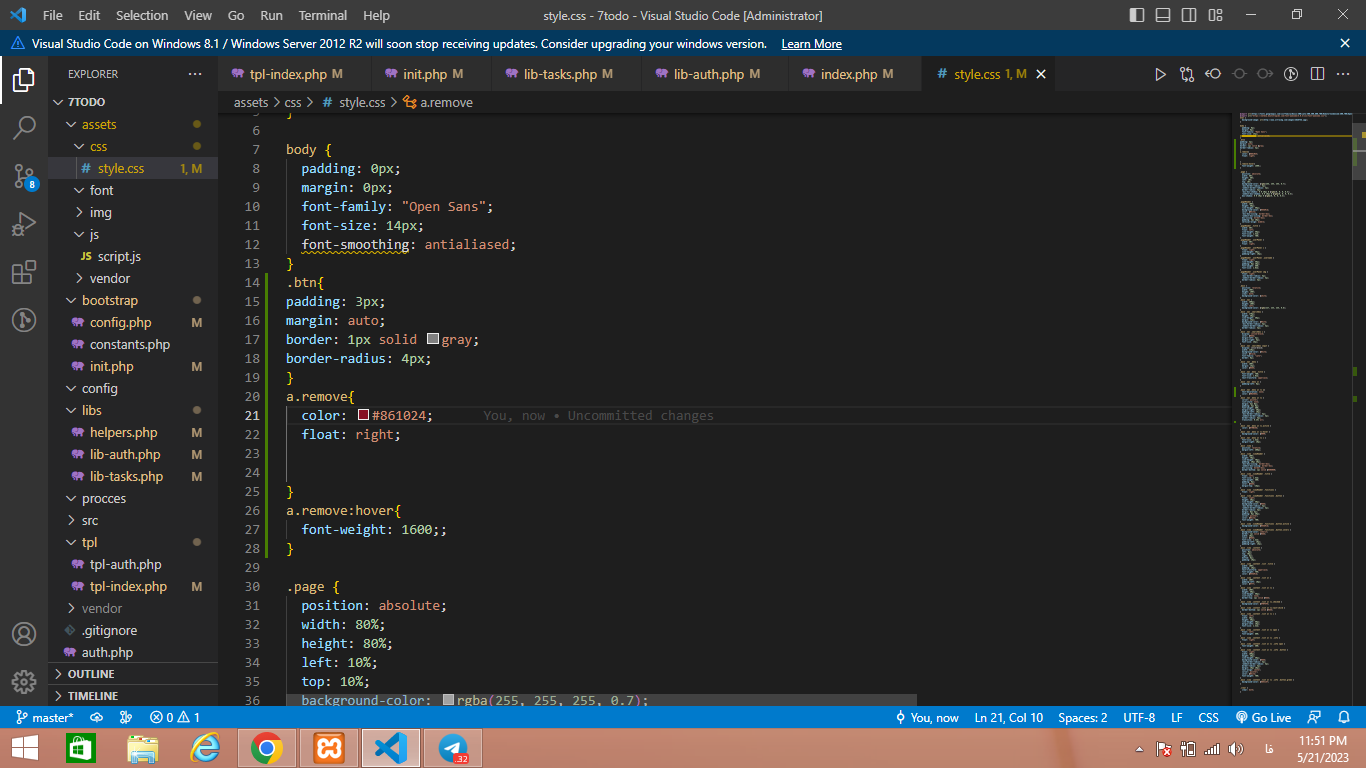Viewport: 1366px width, 768px height.
Task: Click LF end of line setting
Action: (x=1177, y=718)
